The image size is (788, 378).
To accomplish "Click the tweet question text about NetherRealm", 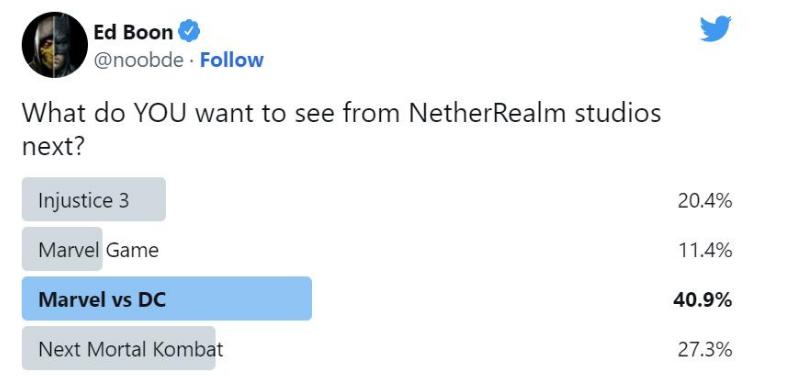I will 341,130.
